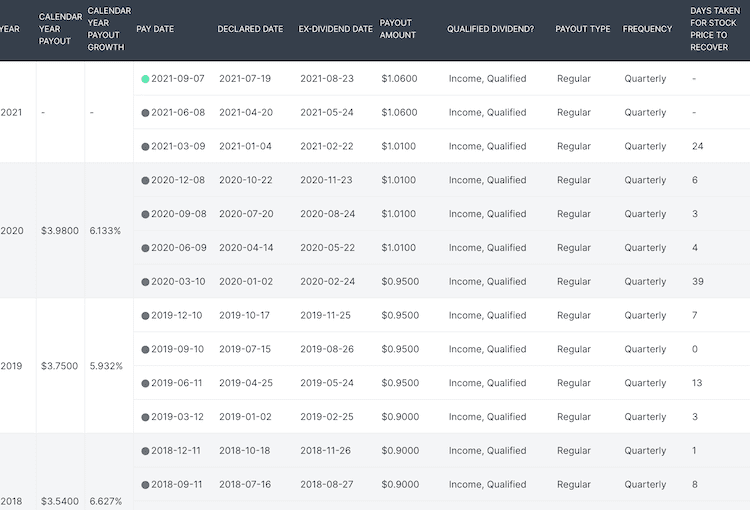The width and height of the screenshot is (750, 510).
Task: Click declared date 2020-10-22
Action: pos(246,180)
